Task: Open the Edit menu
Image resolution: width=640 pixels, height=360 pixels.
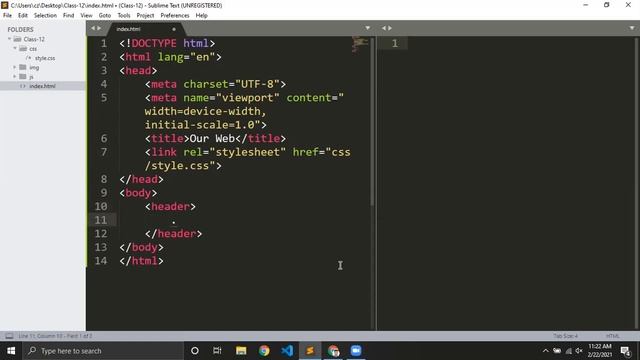Action: pos(23,16)
